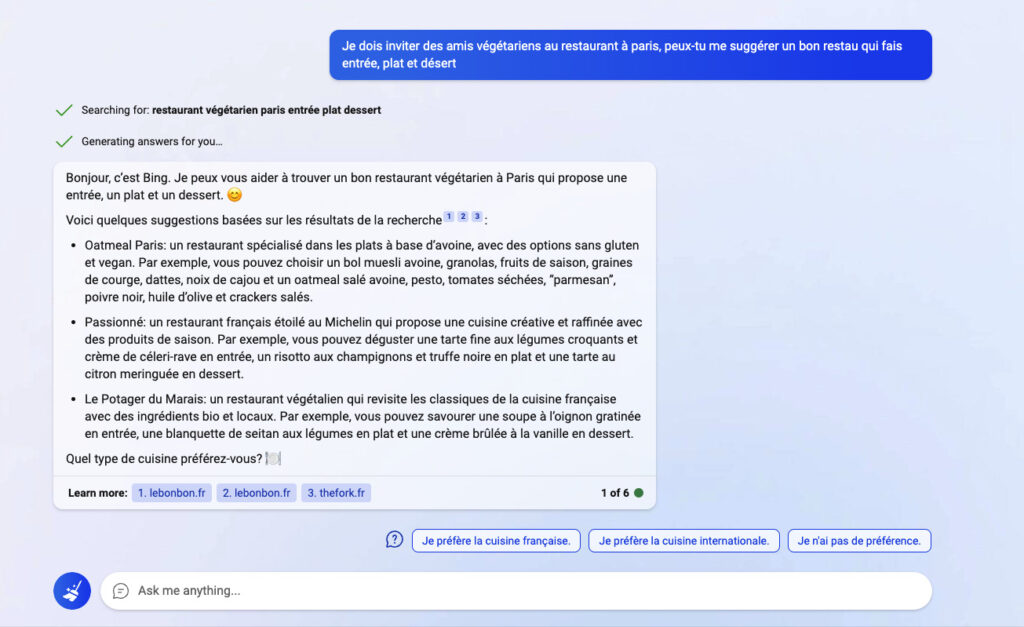Open the '1. lebonbon.fr' source link

(x=172, y=493)
